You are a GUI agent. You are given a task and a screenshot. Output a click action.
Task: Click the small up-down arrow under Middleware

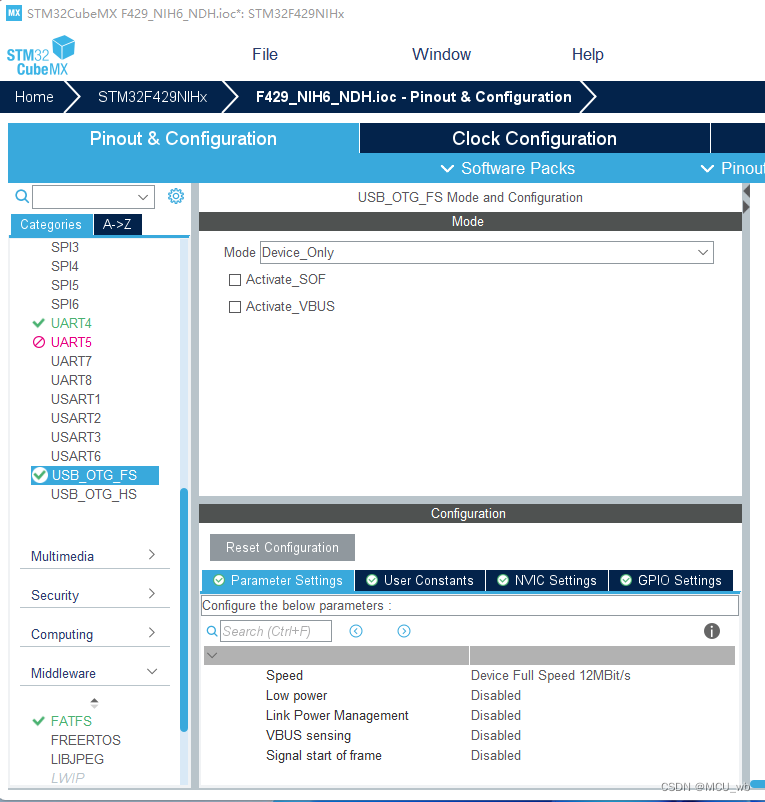coord(94,703)
